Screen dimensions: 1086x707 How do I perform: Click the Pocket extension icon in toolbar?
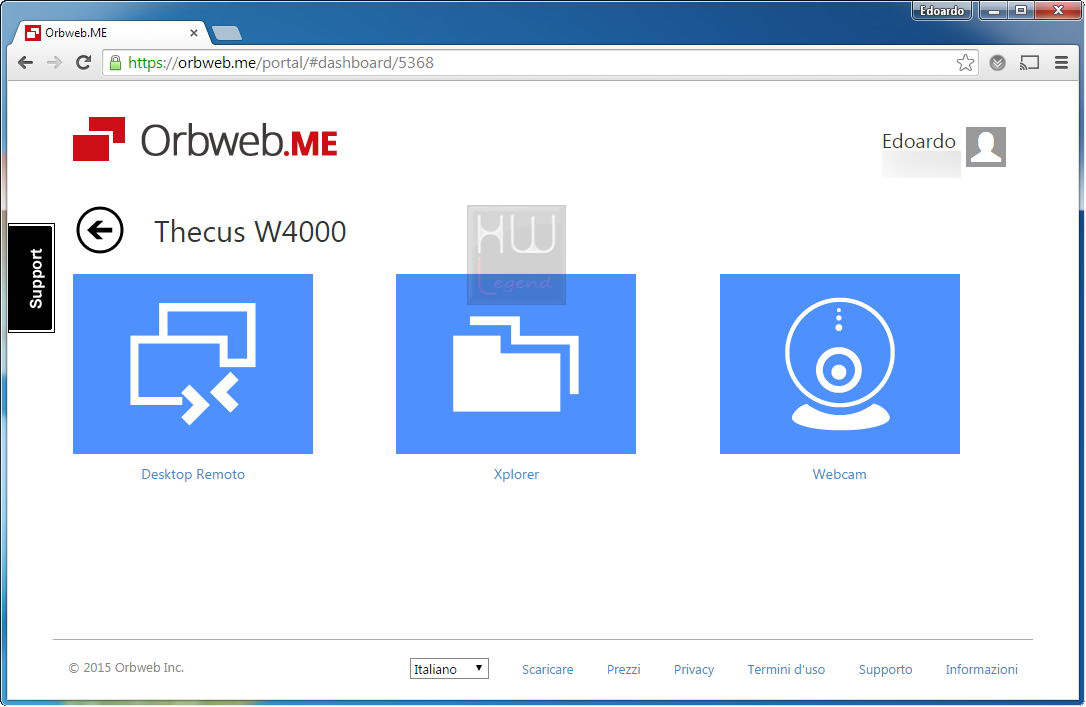[x=997, y=63]
